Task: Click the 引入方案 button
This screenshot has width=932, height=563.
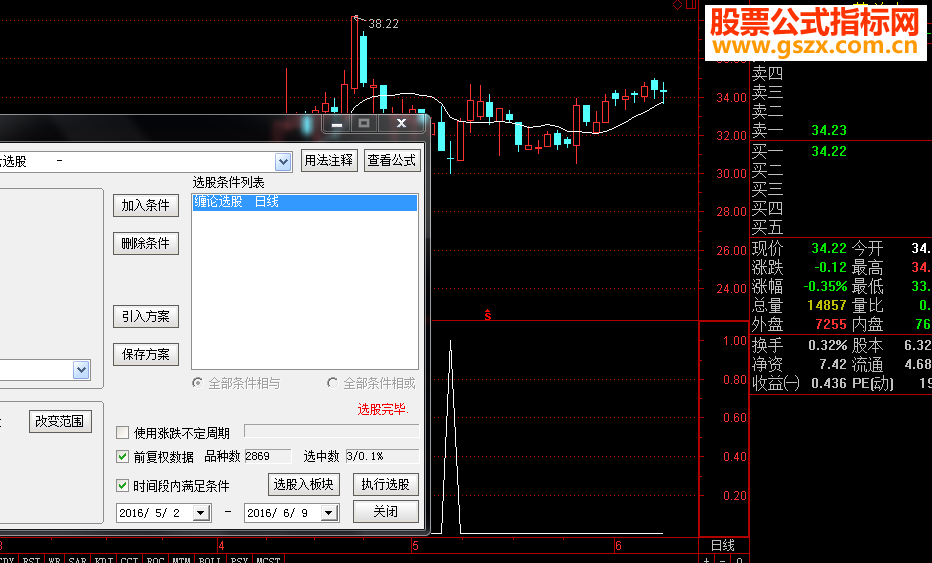Action: (x=146, y=316)
